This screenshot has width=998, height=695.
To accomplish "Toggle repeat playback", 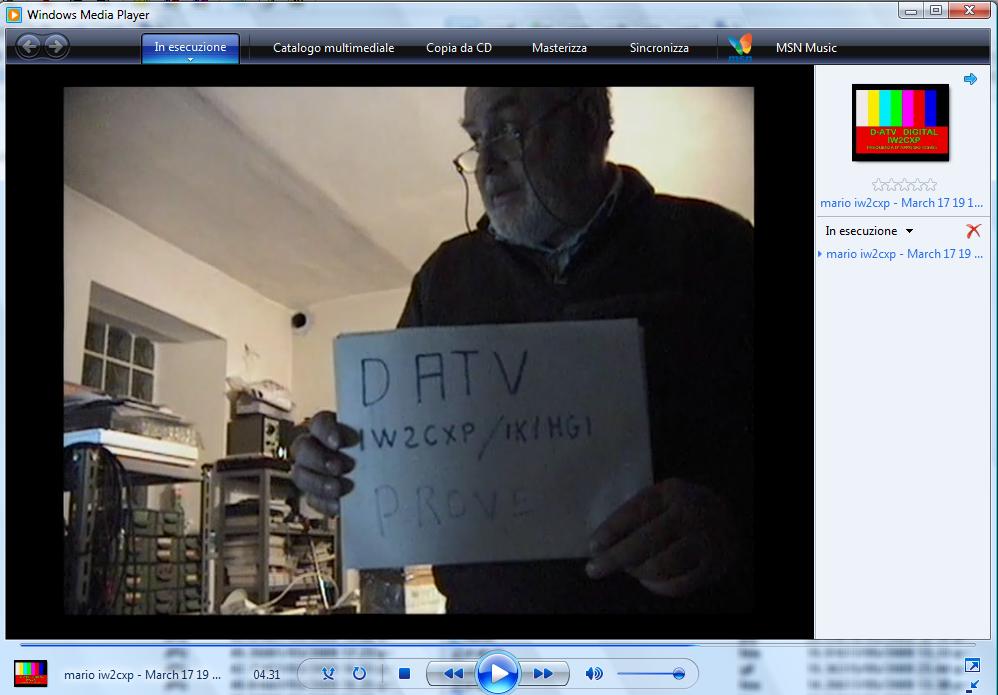I will point(360,673).
